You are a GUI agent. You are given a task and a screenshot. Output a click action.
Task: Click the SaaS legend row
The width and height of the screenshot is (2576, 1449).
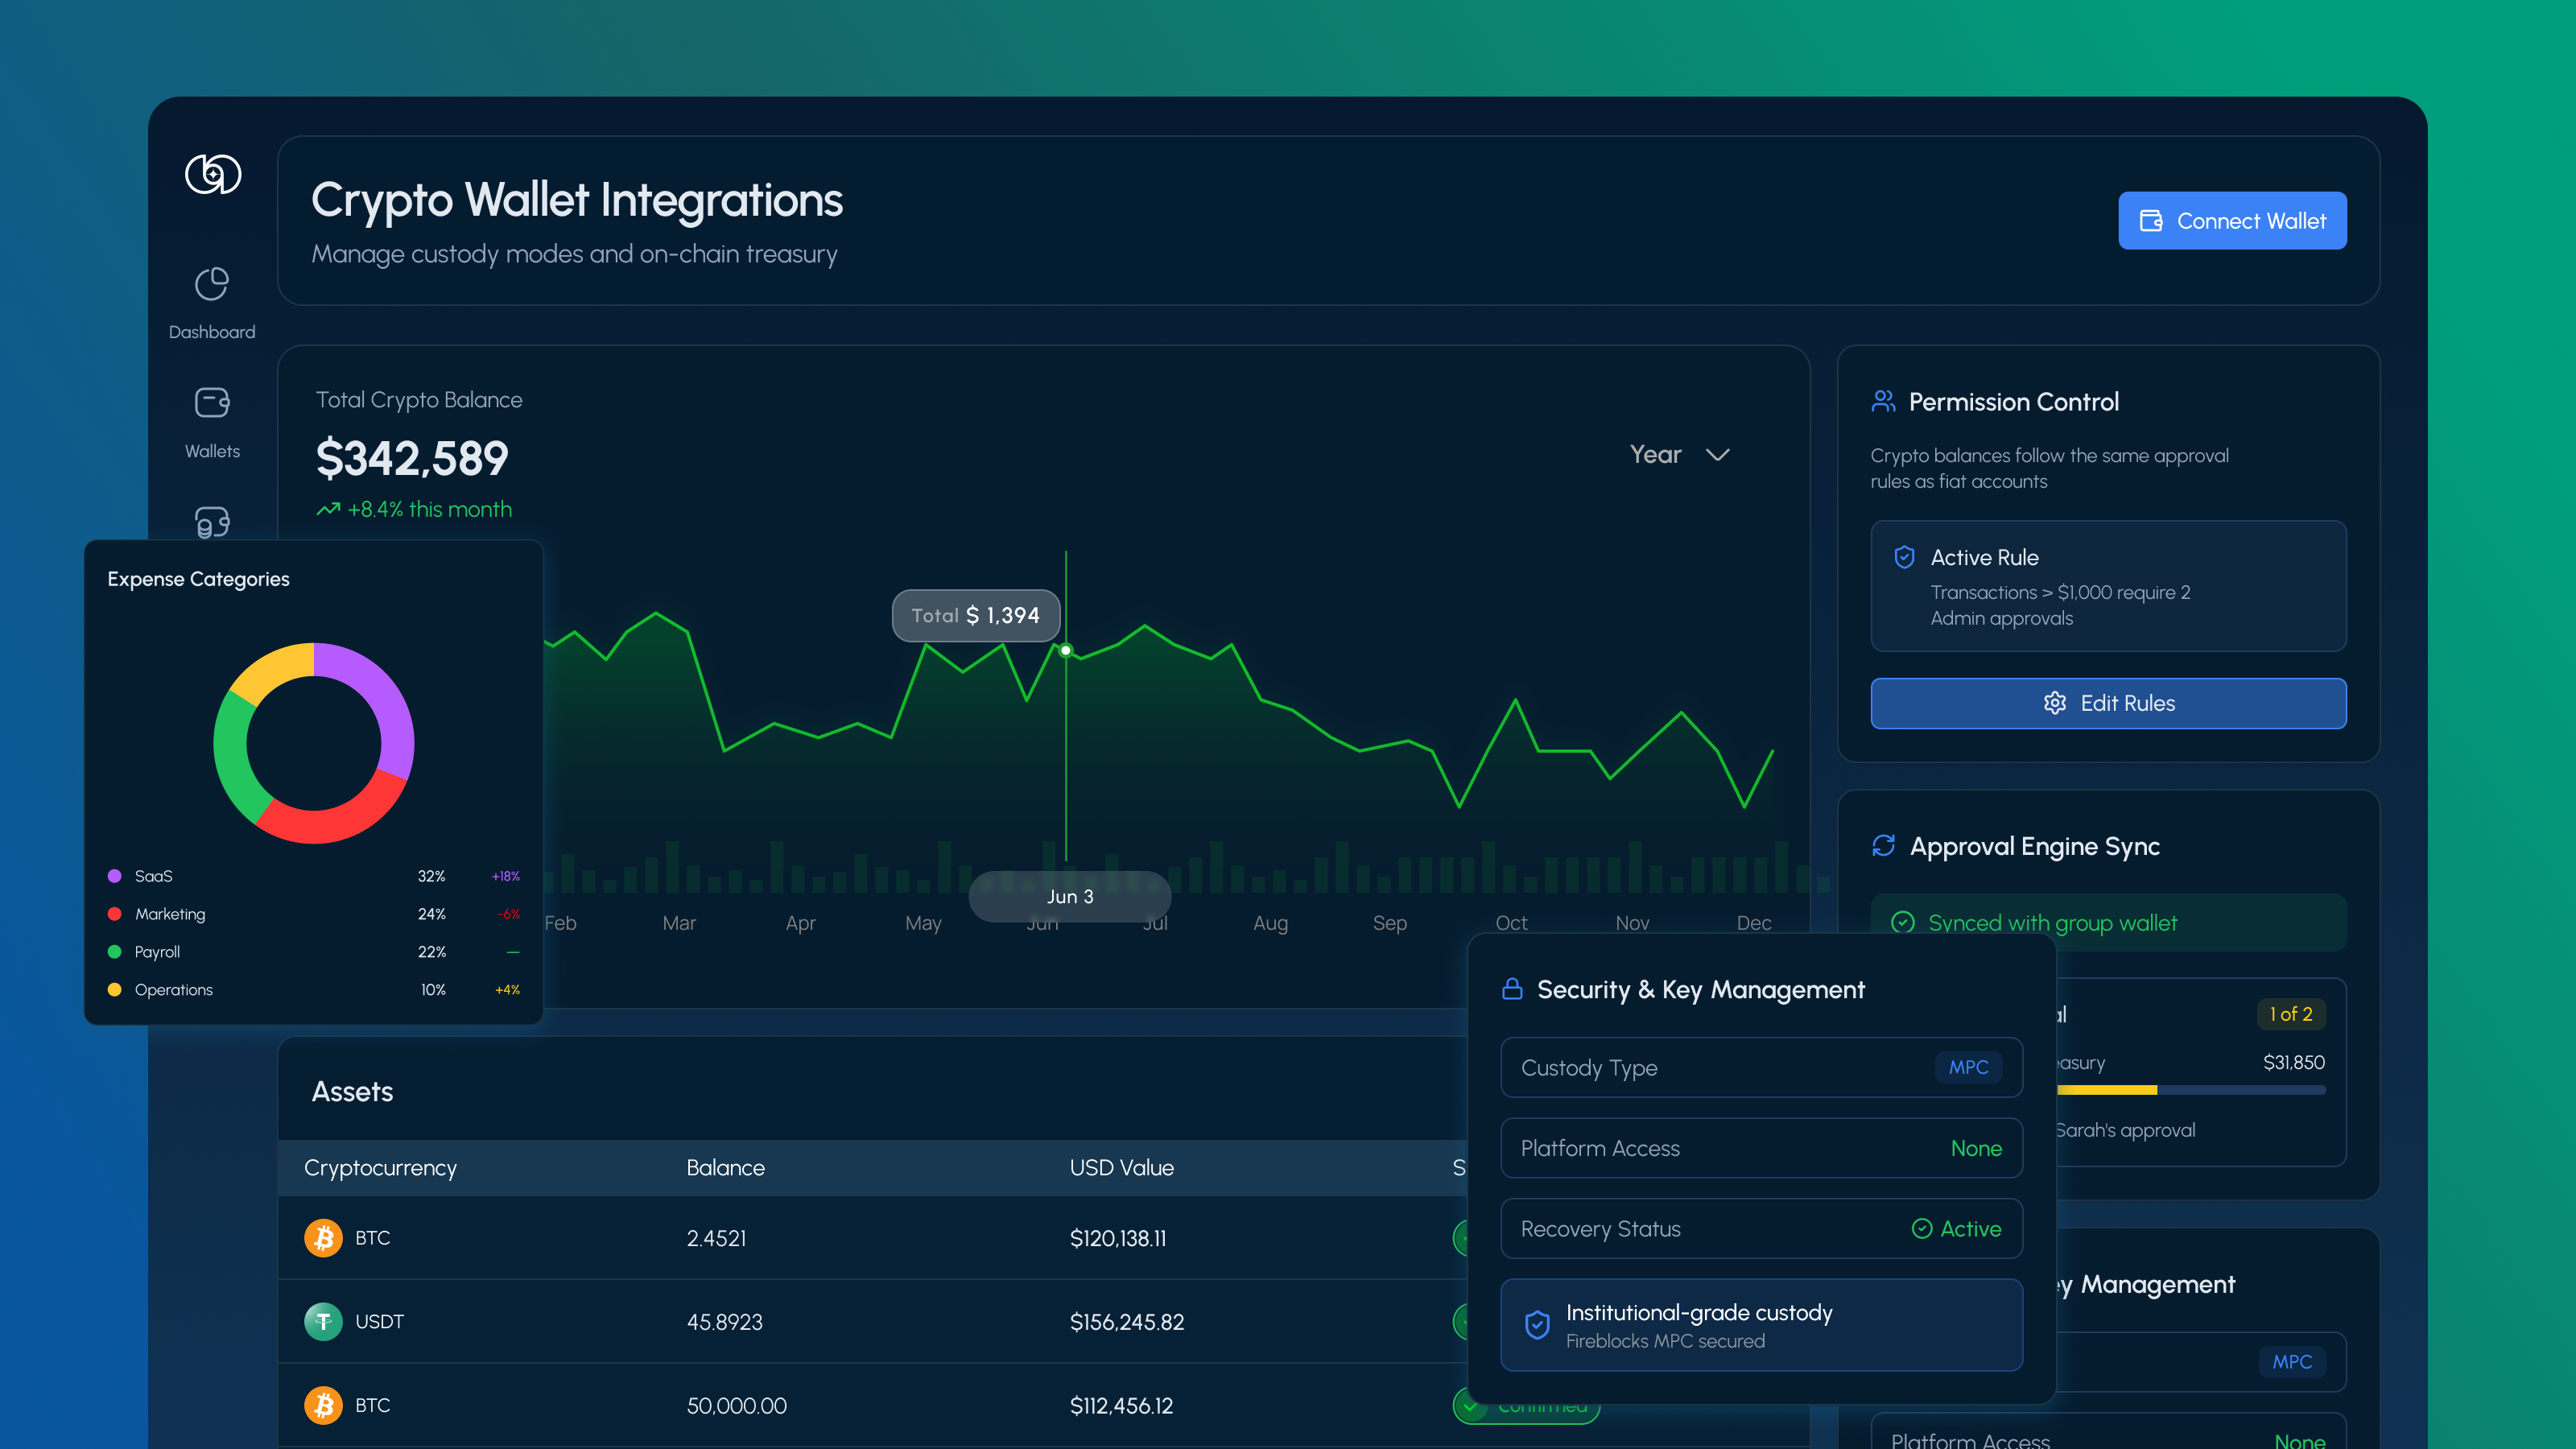pyautogui.click(x=313, y=876)
